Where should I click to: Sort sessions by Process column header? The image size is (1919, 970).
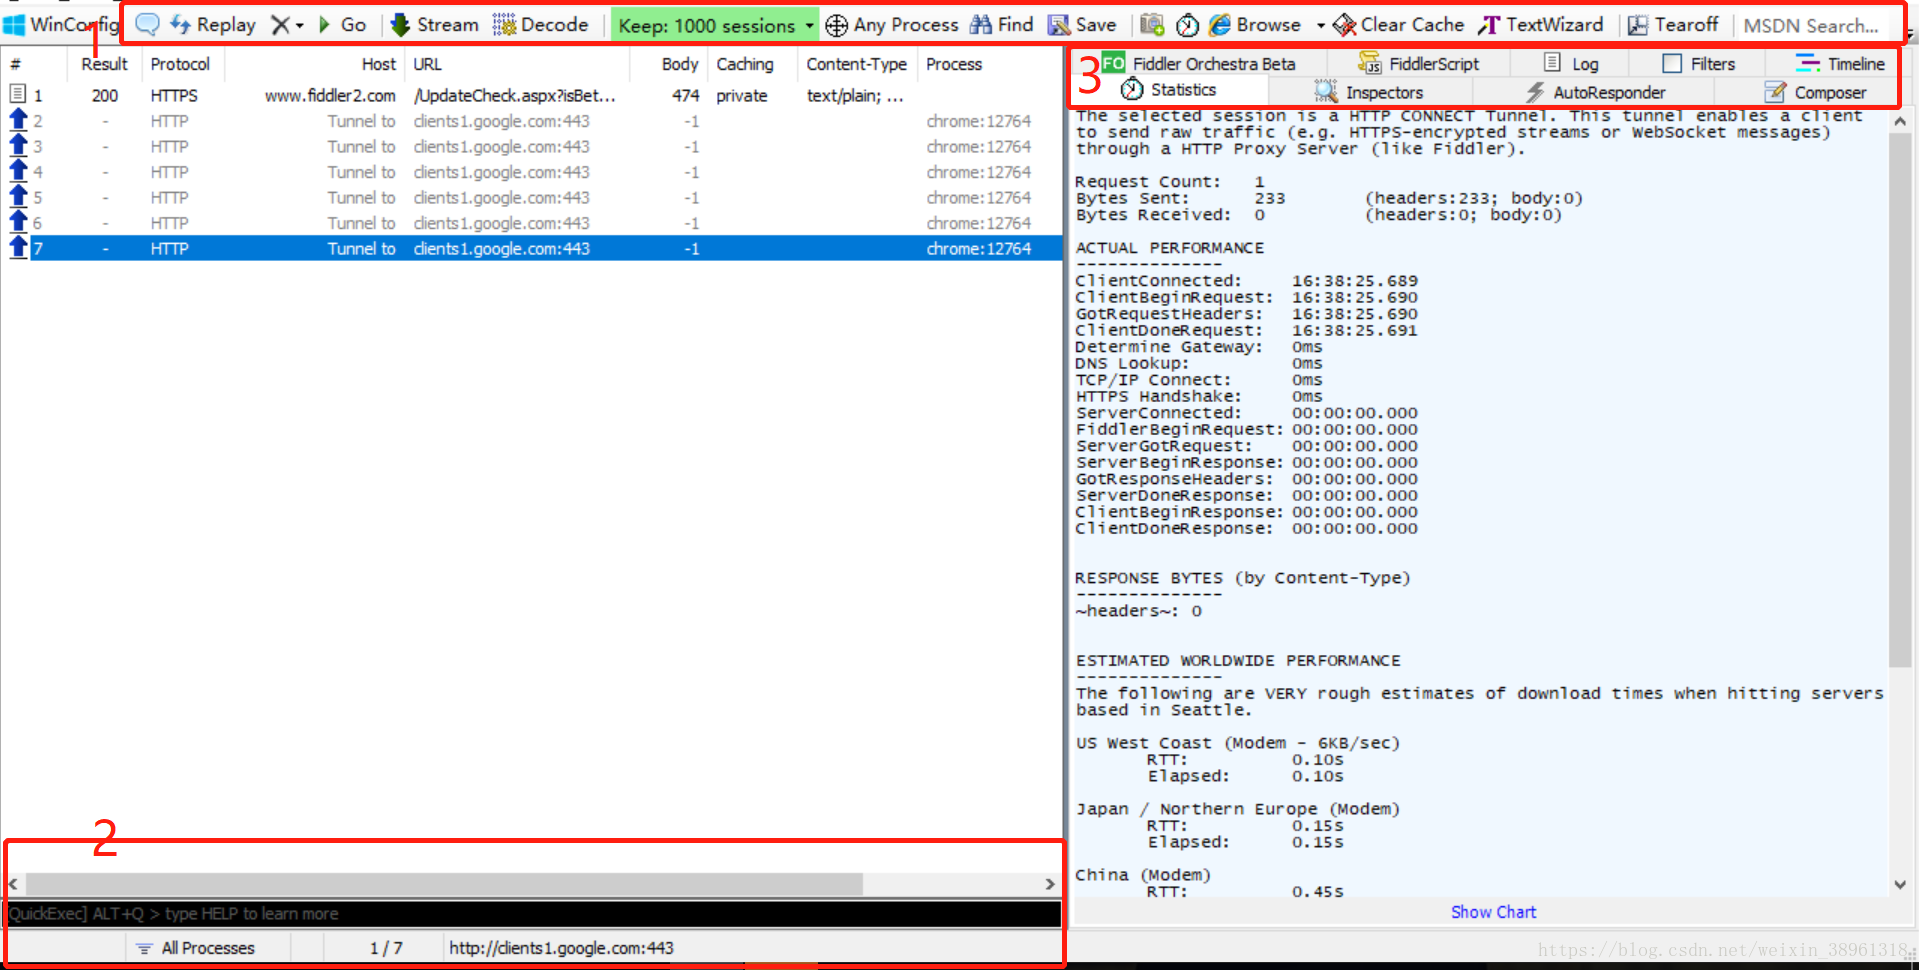[x=989, y=64]
